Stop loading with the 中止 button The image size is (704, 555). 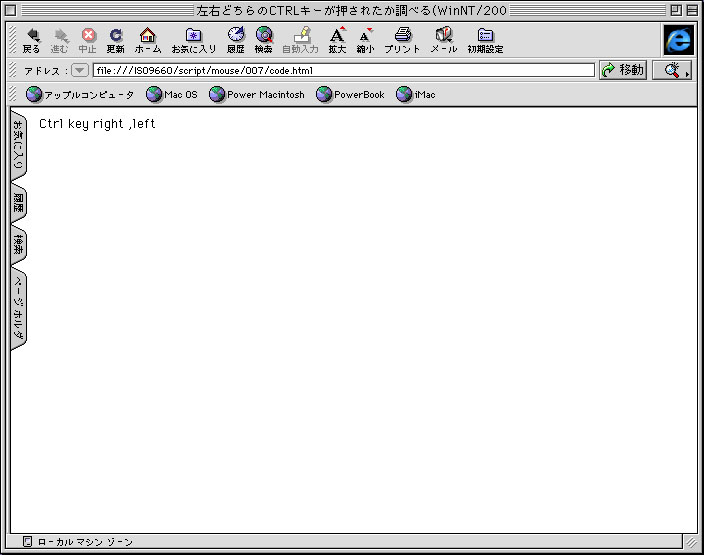(88, 40)
